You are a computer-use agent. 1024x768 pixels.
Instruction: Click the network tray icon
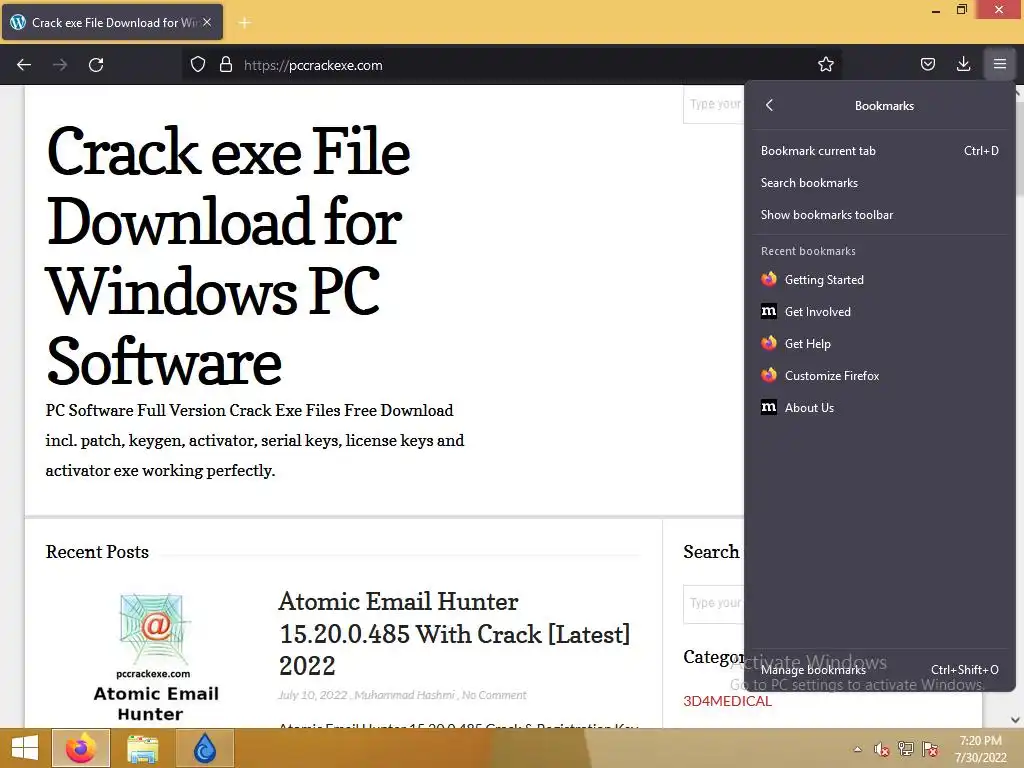coord(906,749)
